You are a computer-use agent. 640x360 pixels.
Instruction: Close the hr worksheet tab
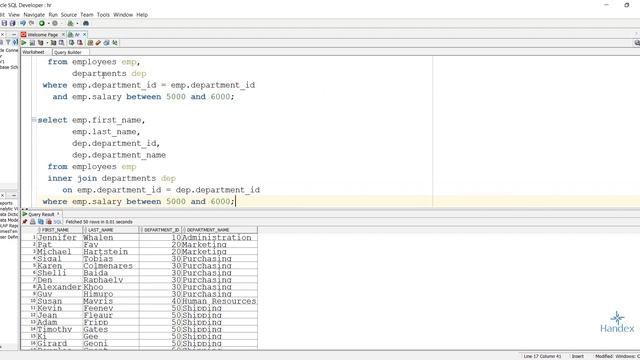coord(84,35)
